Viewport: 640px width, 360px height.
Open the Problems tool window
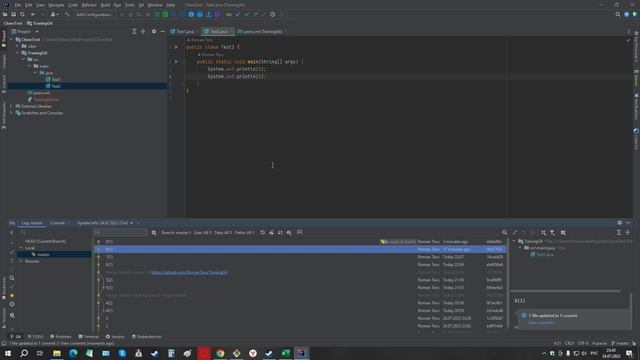tap(60, 337)
